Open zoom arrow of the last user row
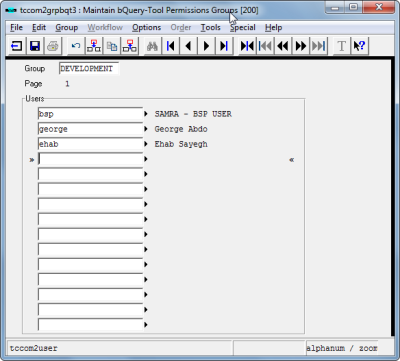The image size is (400, 361). [146, 325]
